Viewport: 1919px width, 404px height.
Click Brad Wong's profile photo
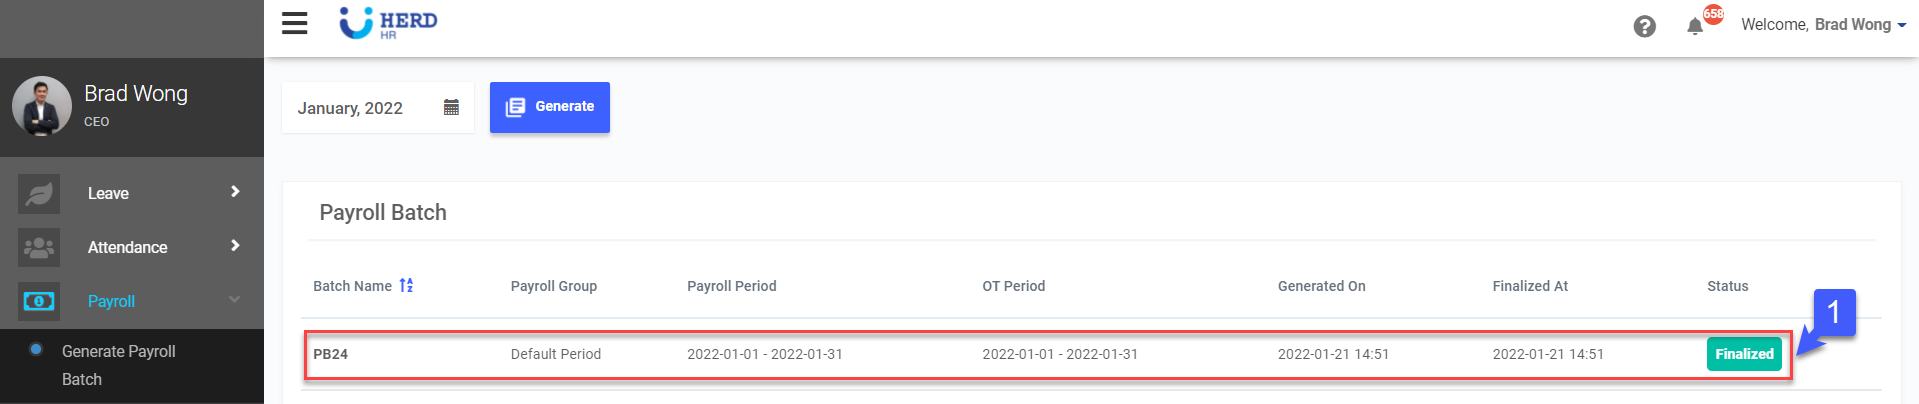point(42,106)
